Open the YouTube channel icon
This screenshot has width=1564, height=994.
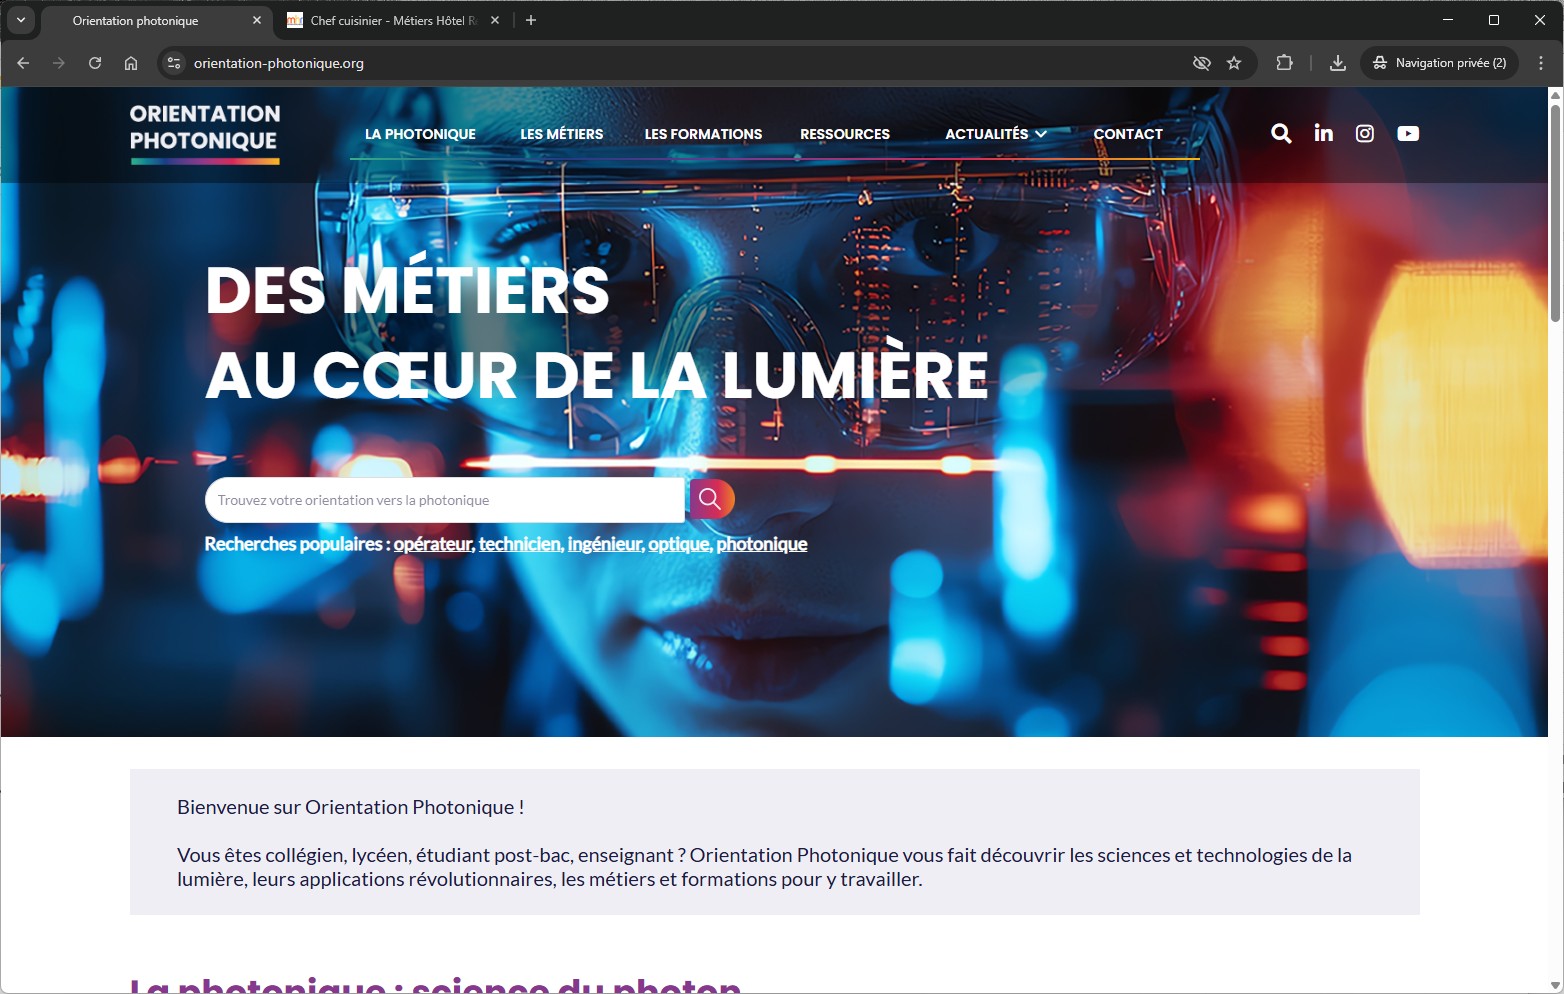[x=1408, y=134]
